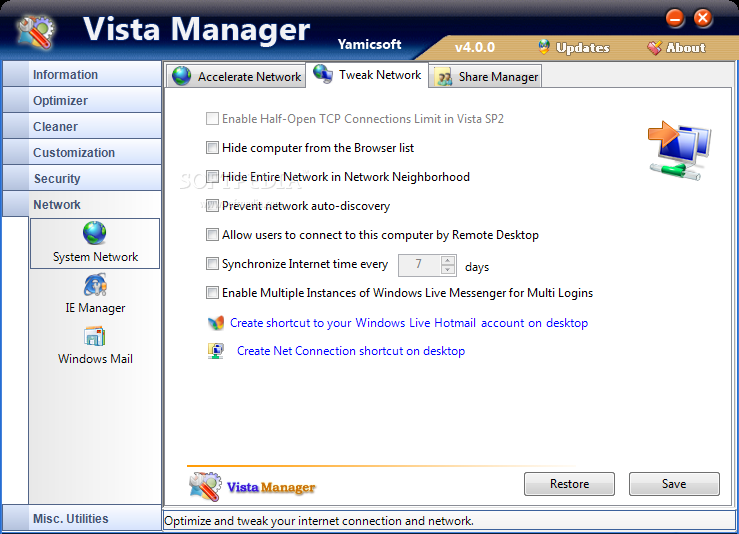
Task: Expand the Misc. Utilities section
Action: pos(82,518)
